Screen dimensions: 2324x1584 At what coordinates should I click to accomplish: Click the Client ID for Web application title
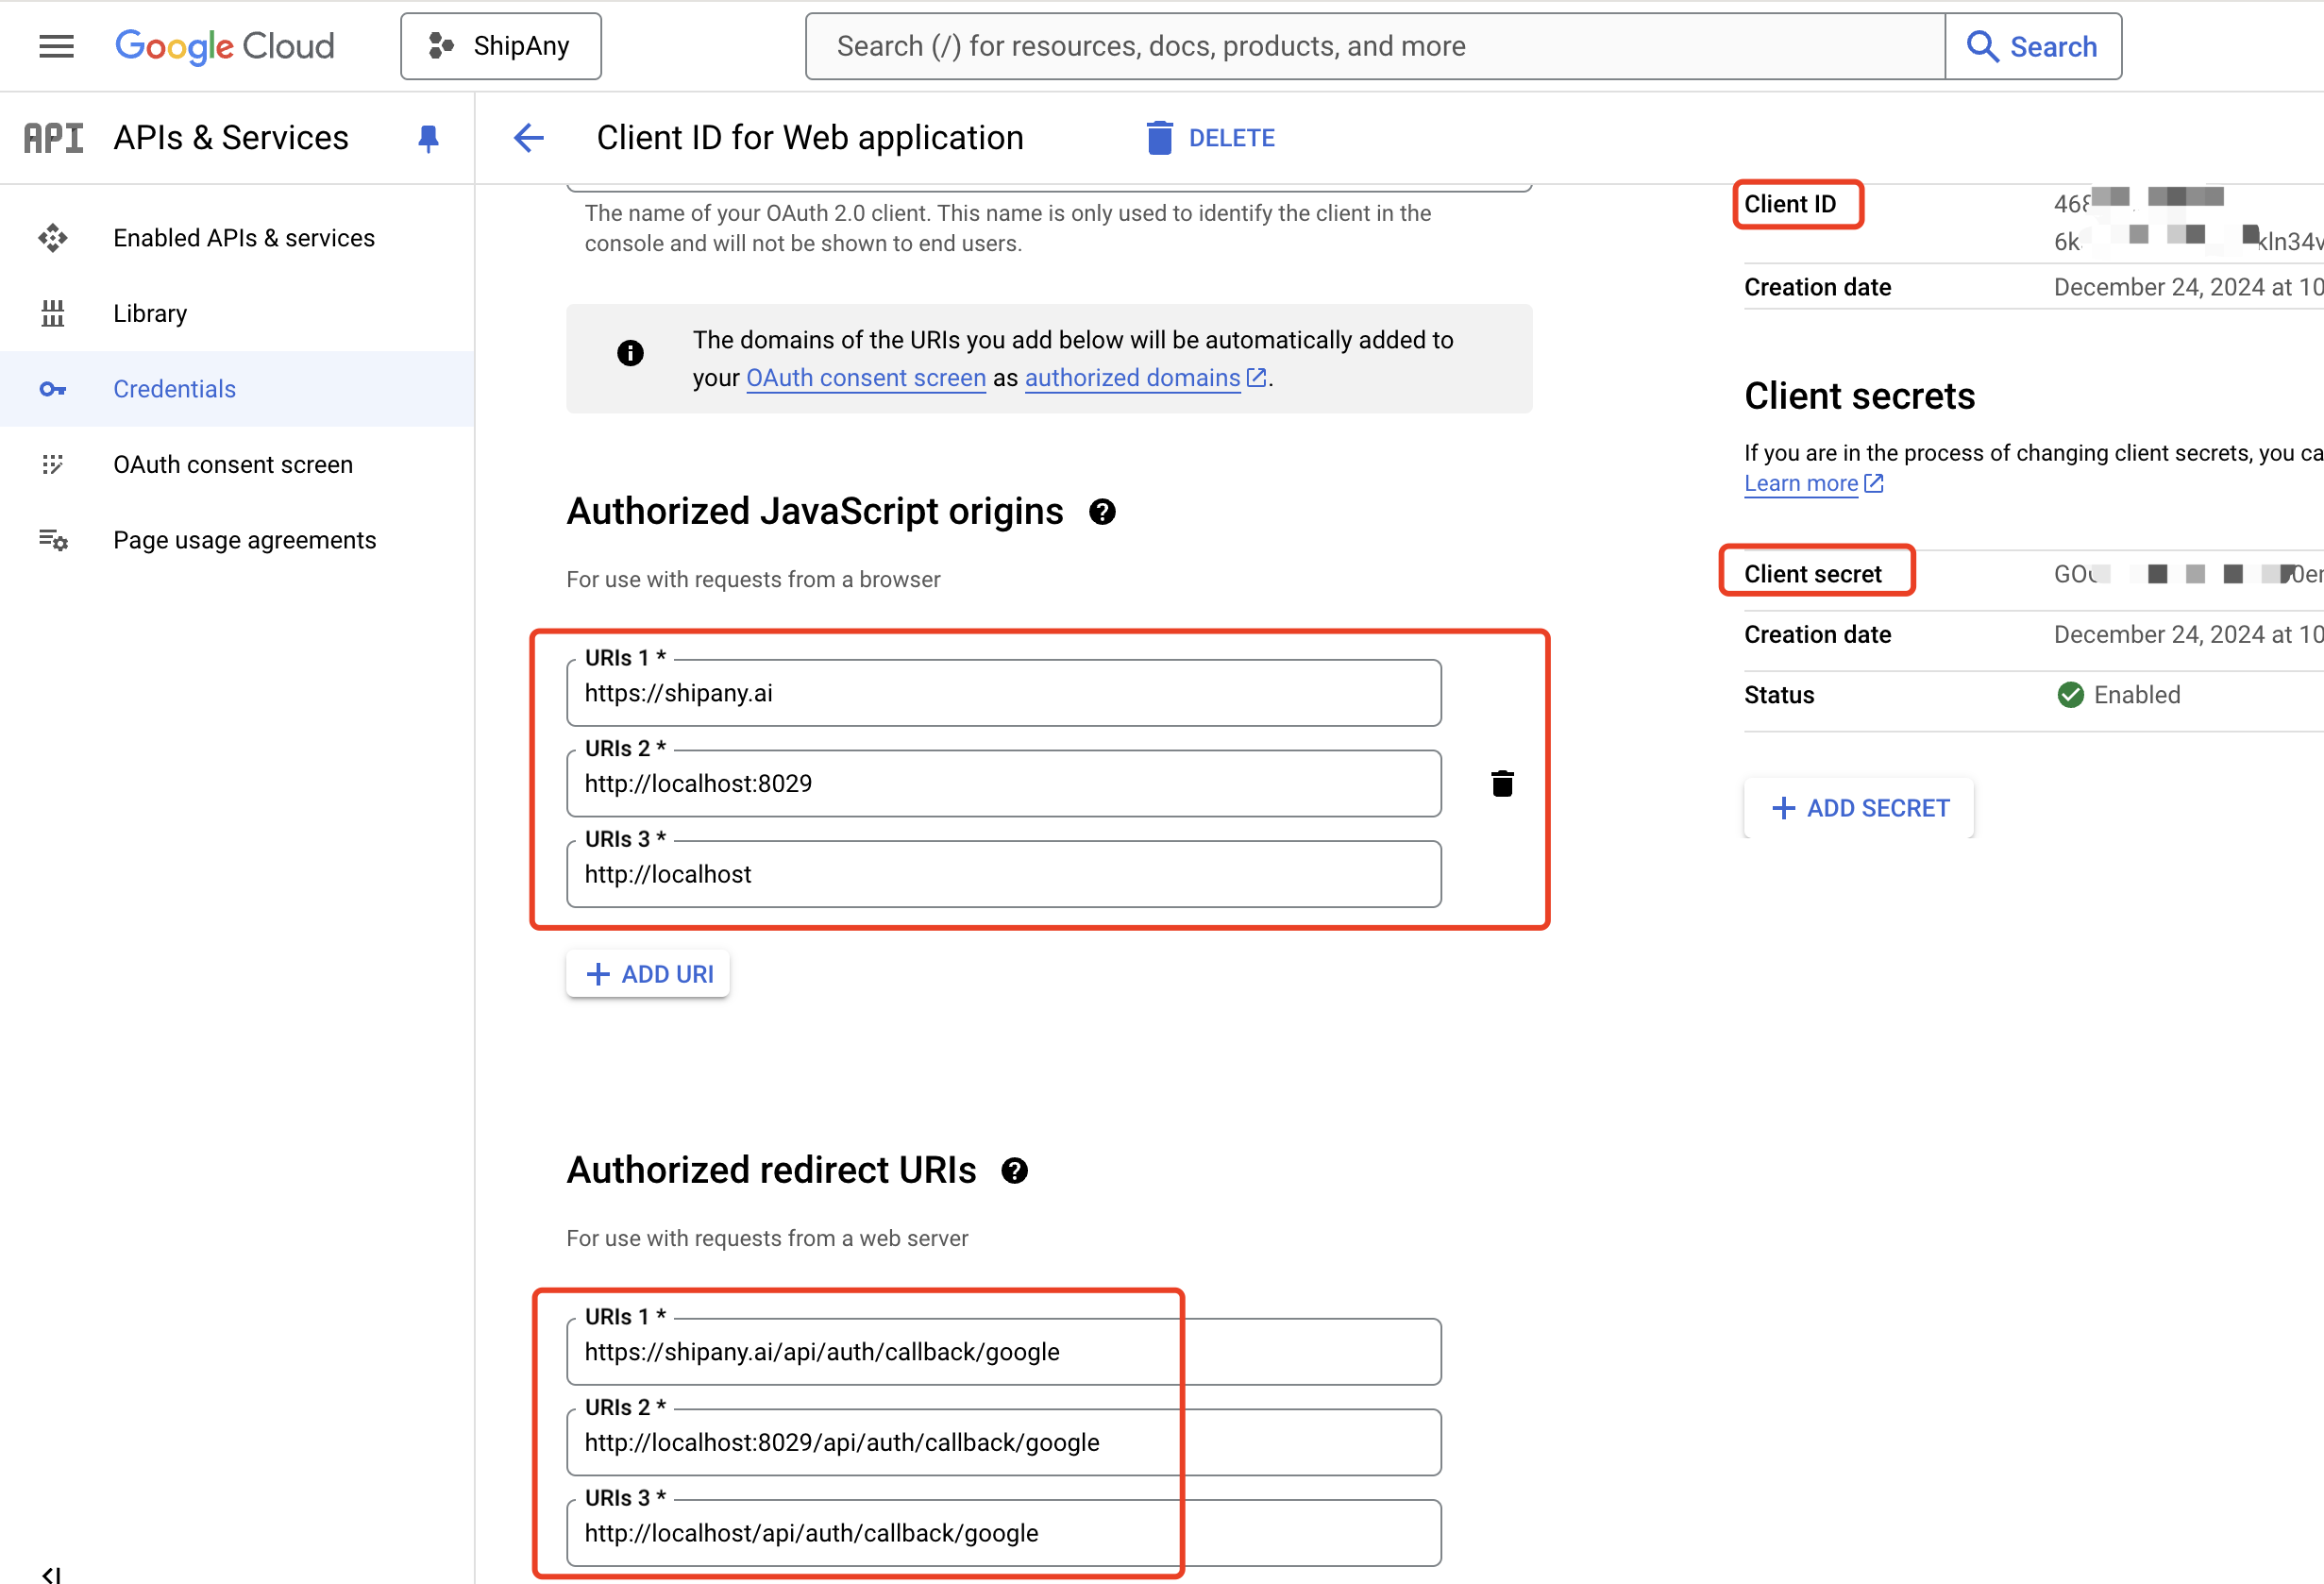tap(810, 138)
